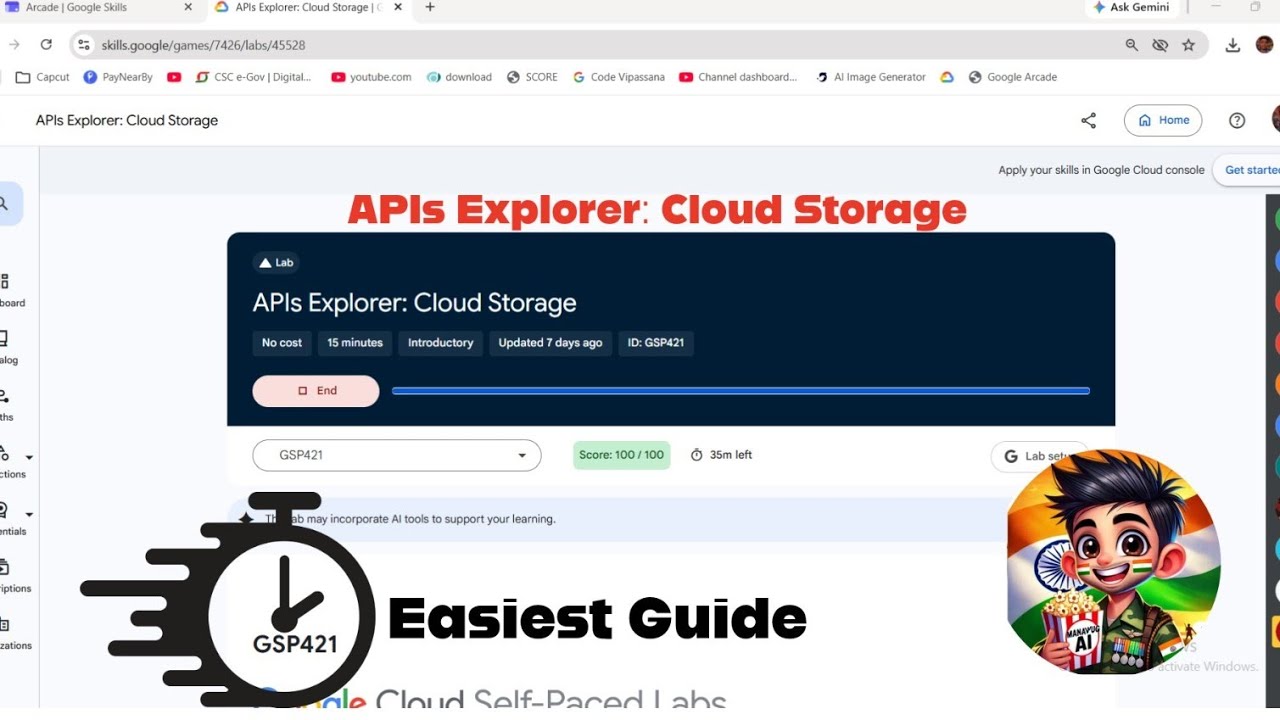Click the address bar URL
Screen dimensions: 1280x720
[x=203, y=45]
